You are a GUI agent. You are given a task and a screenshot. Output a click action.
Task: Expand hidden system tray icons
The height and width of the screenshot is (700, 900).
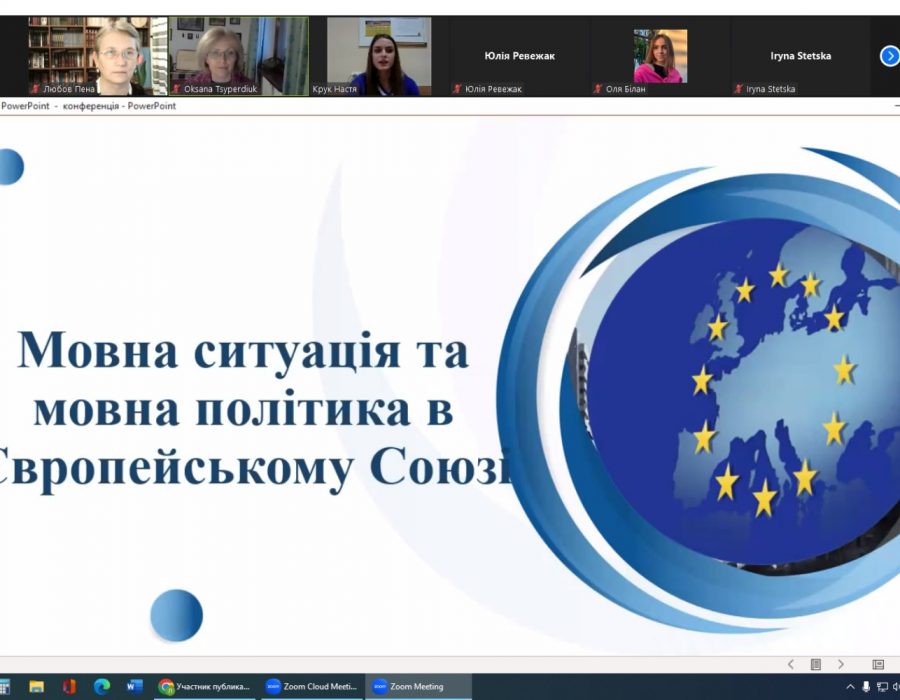(x=851, y=687)
